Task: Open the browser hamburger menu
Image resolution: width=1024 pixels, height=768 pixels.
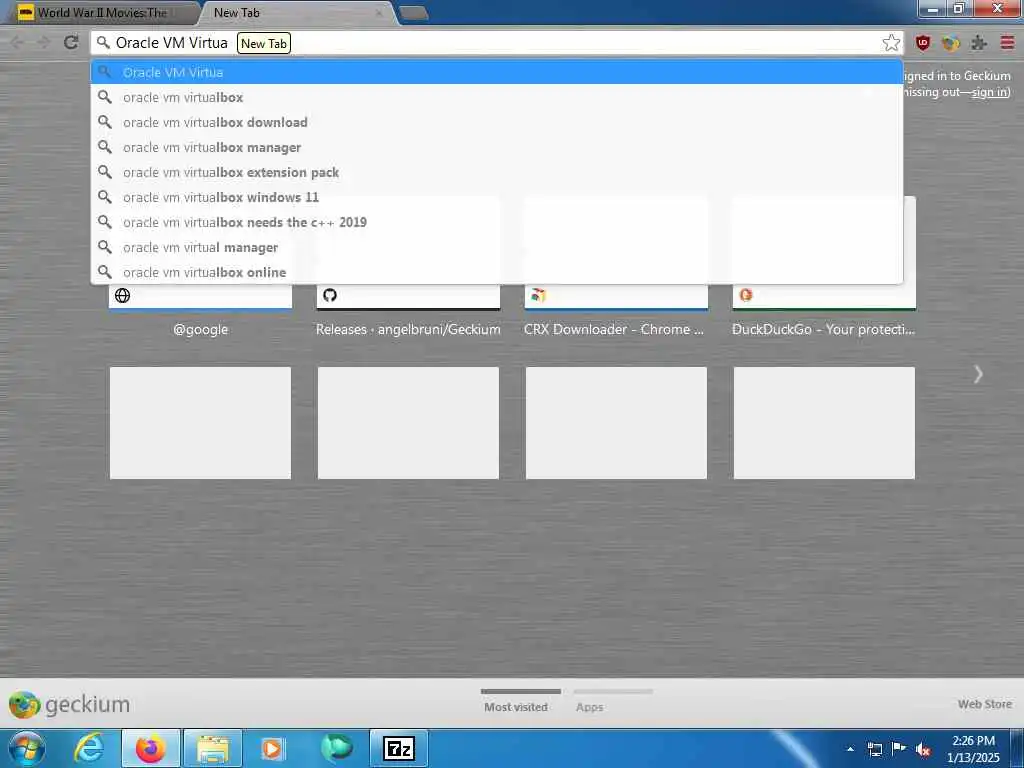Action: click(1007, 43)
